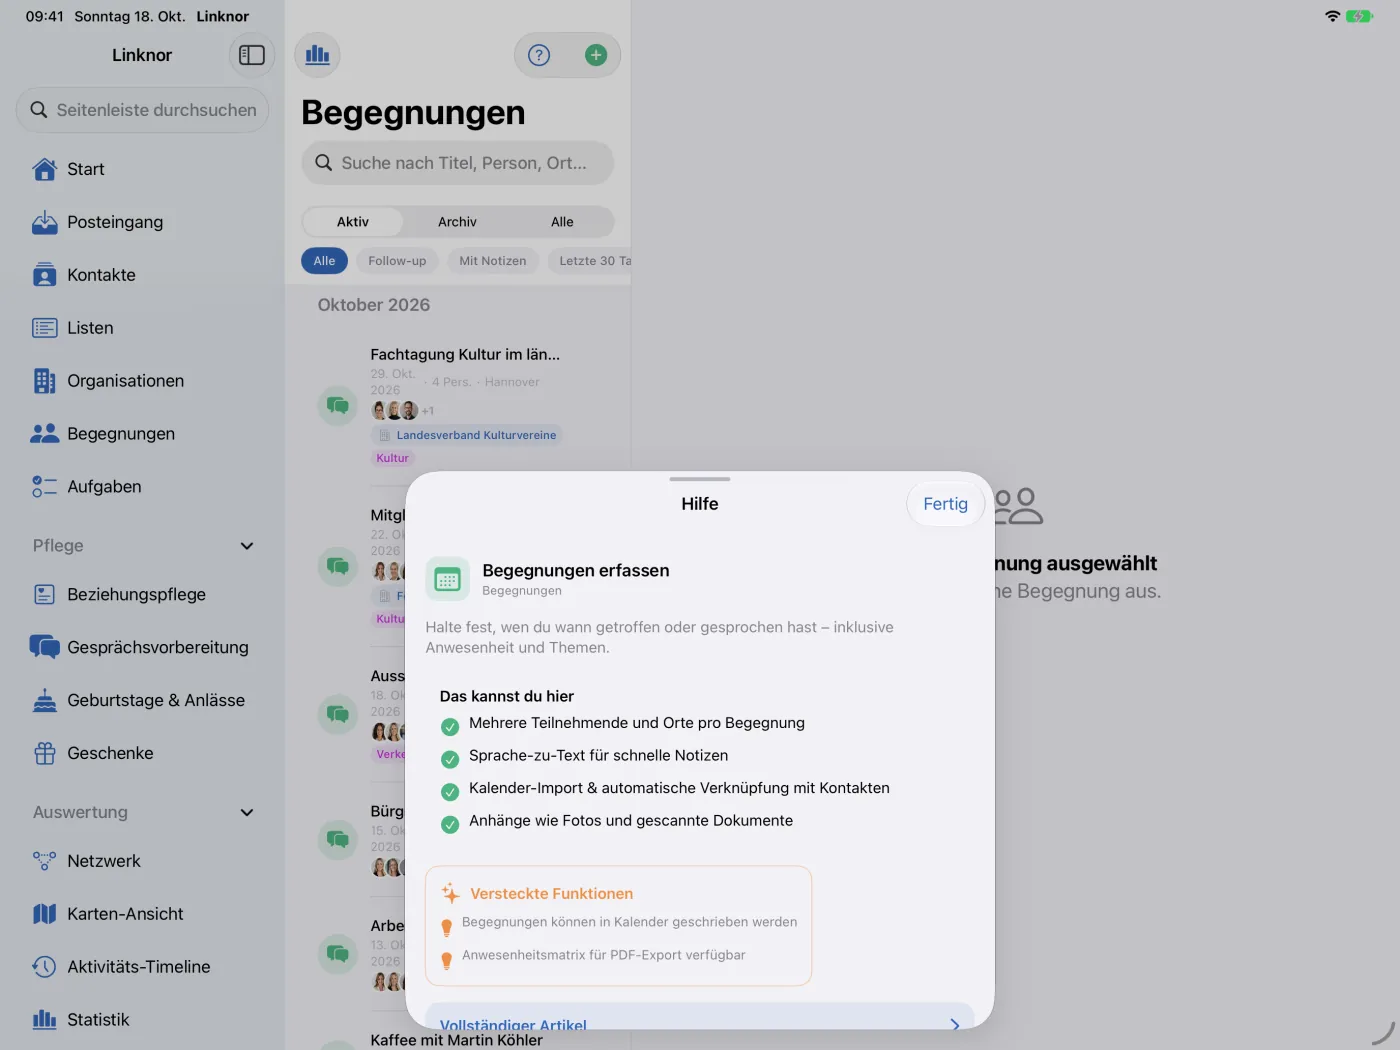
Task: Open Start in the sidebar
Action: (x=142, y=169)
